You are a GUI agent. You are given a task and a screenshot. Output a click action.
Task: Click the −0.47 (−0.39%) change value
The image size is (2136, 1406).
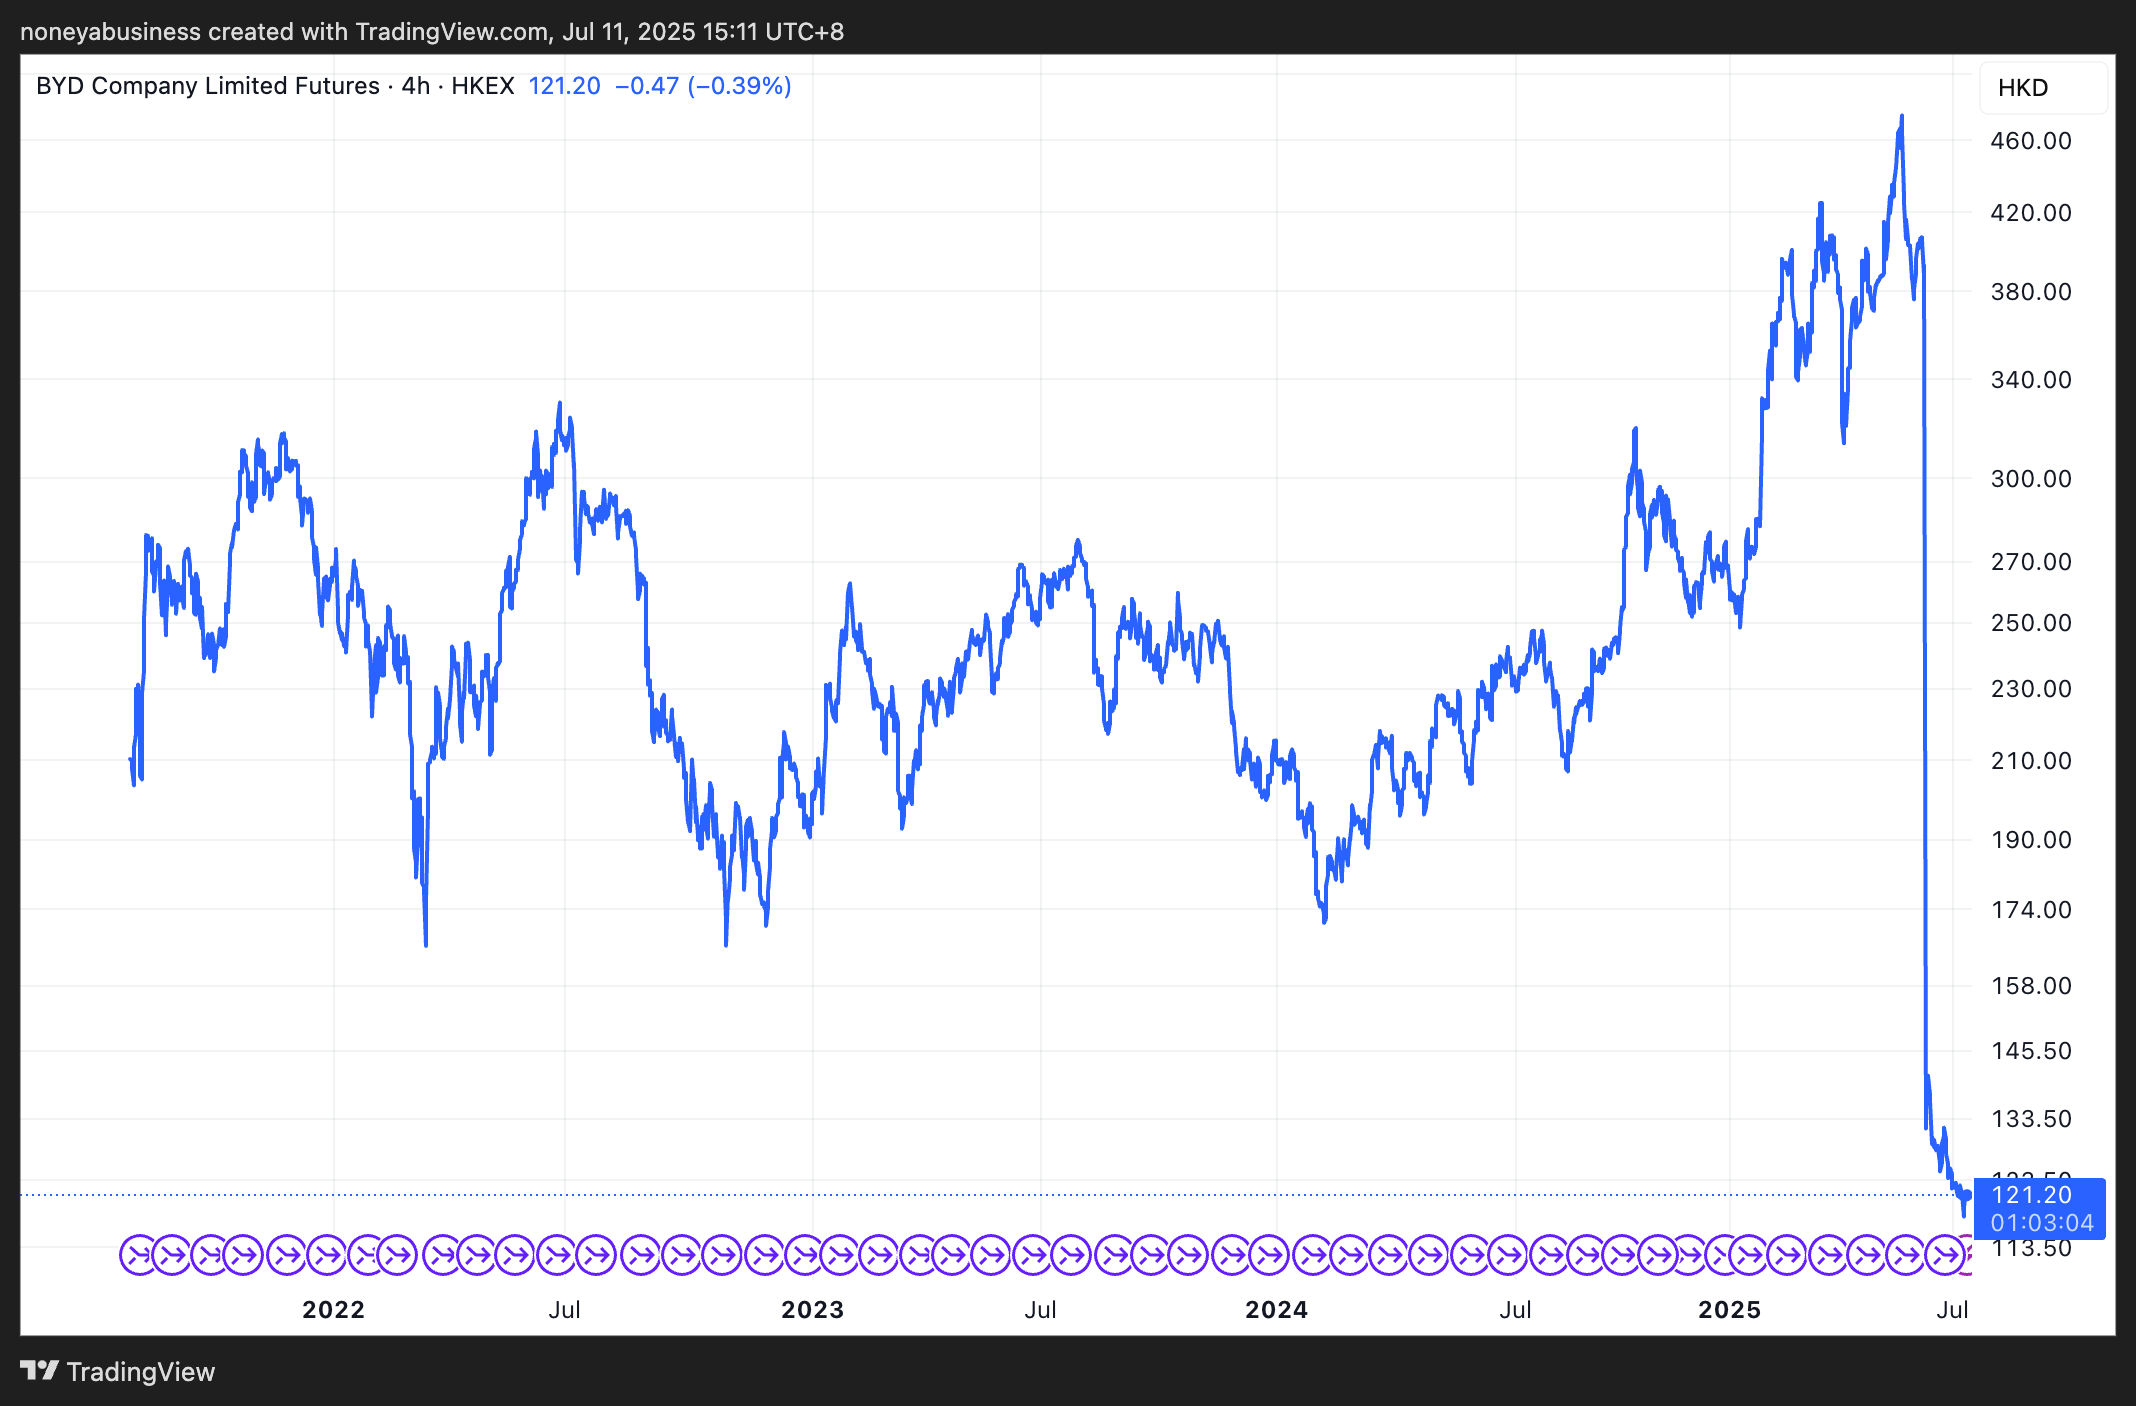[x=703, y=86]
